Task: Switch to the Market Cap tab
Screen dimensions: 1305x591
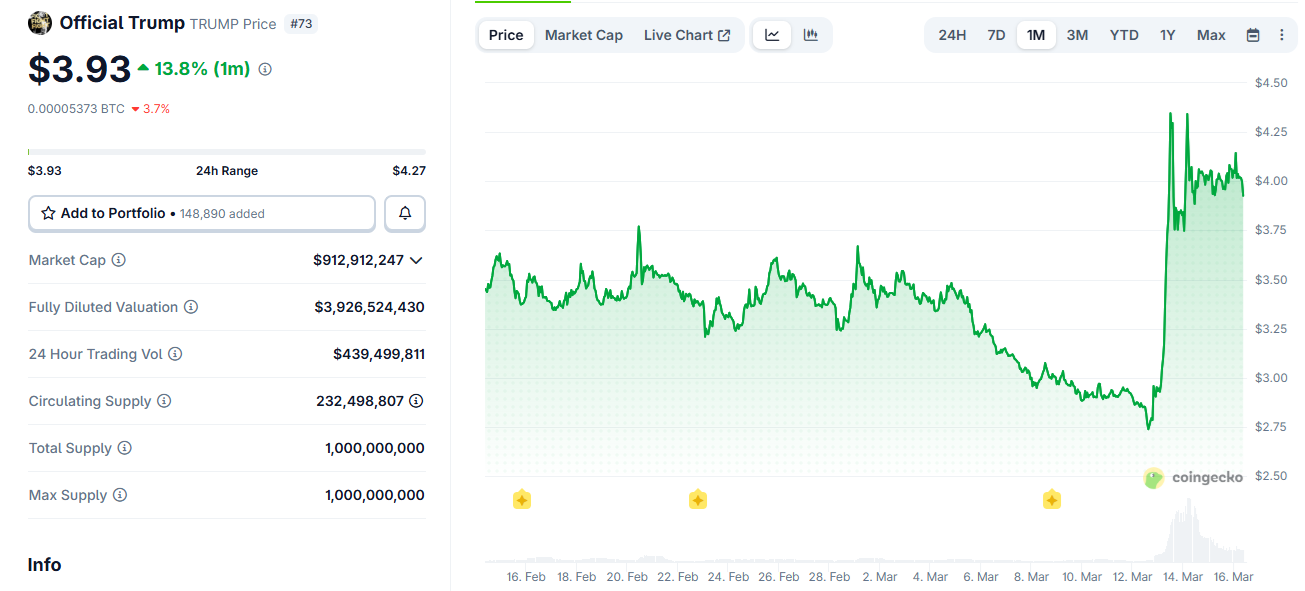Action: click(x=583, y=34)
